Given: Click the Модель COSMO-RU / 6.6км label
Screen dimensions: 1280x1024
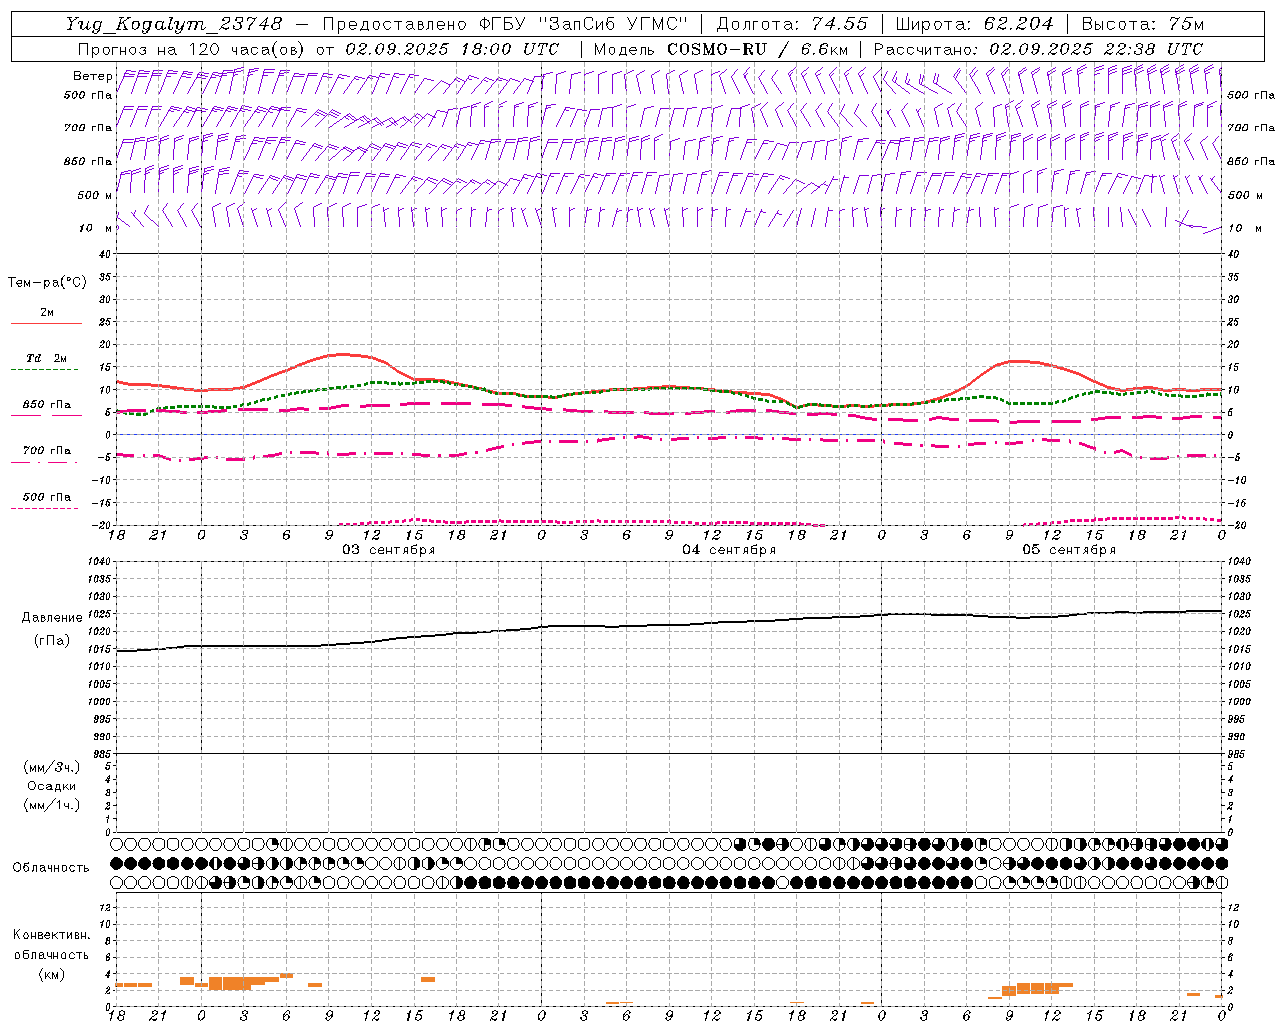Looking at the screenshot, I should 721,49.
